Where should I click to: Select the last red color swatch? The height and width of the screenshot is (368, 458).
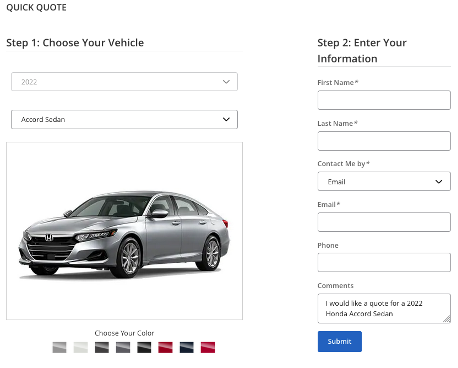[x=208, y=347]
